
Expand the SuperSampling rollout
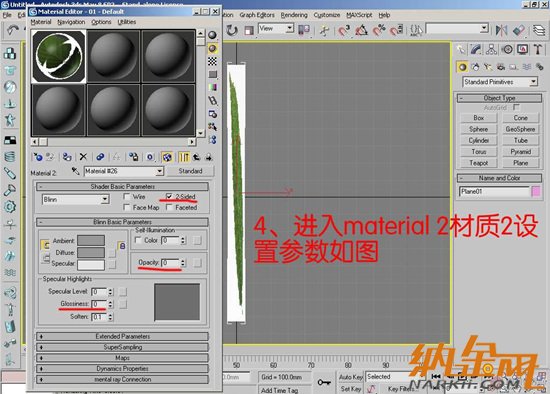click(122, 347)
